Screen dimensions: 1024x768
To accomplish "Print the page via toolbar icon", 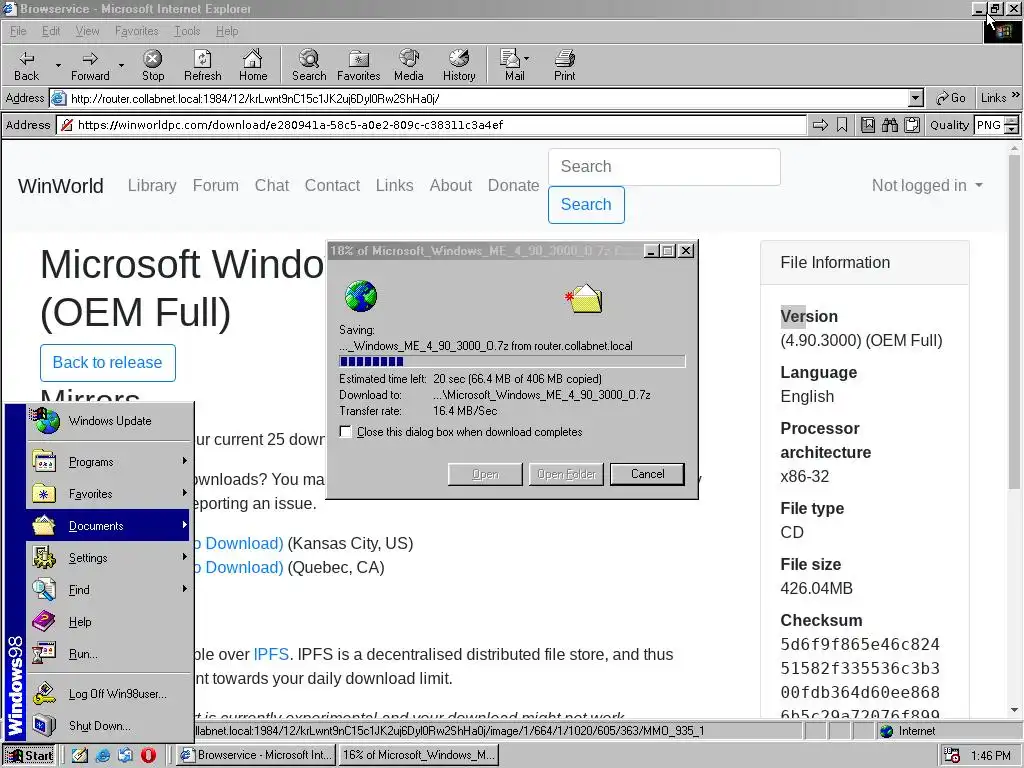I will [x=564, y=59].
